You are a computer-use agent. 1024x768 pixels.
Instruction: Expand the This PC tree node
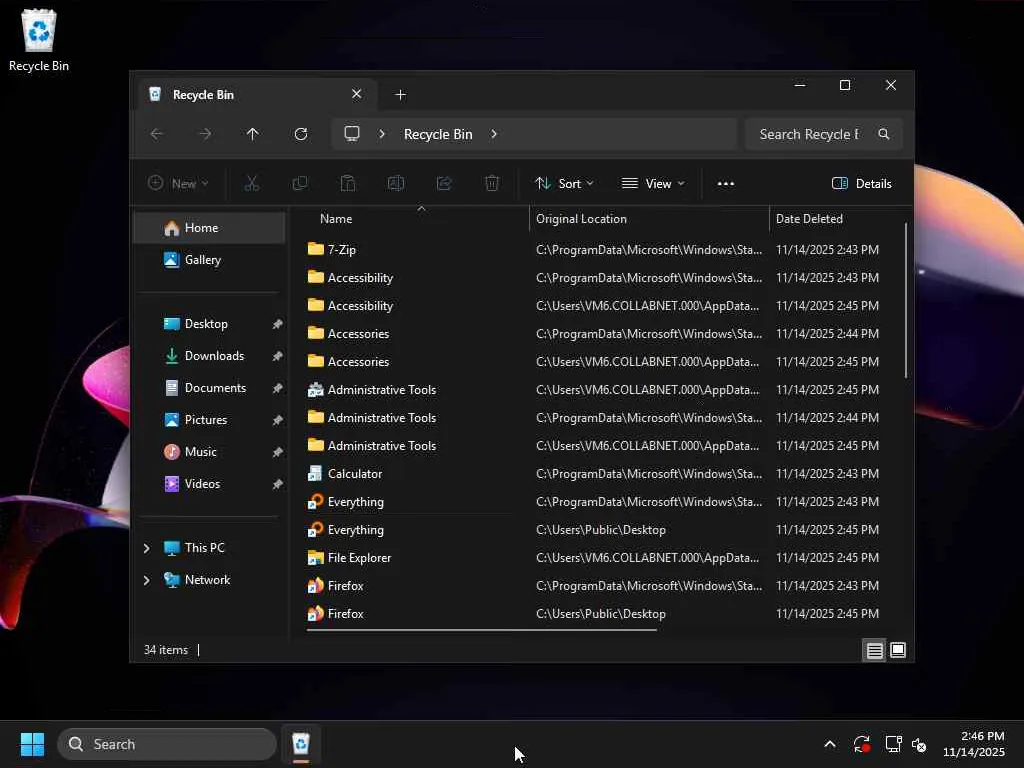point(146,548)
